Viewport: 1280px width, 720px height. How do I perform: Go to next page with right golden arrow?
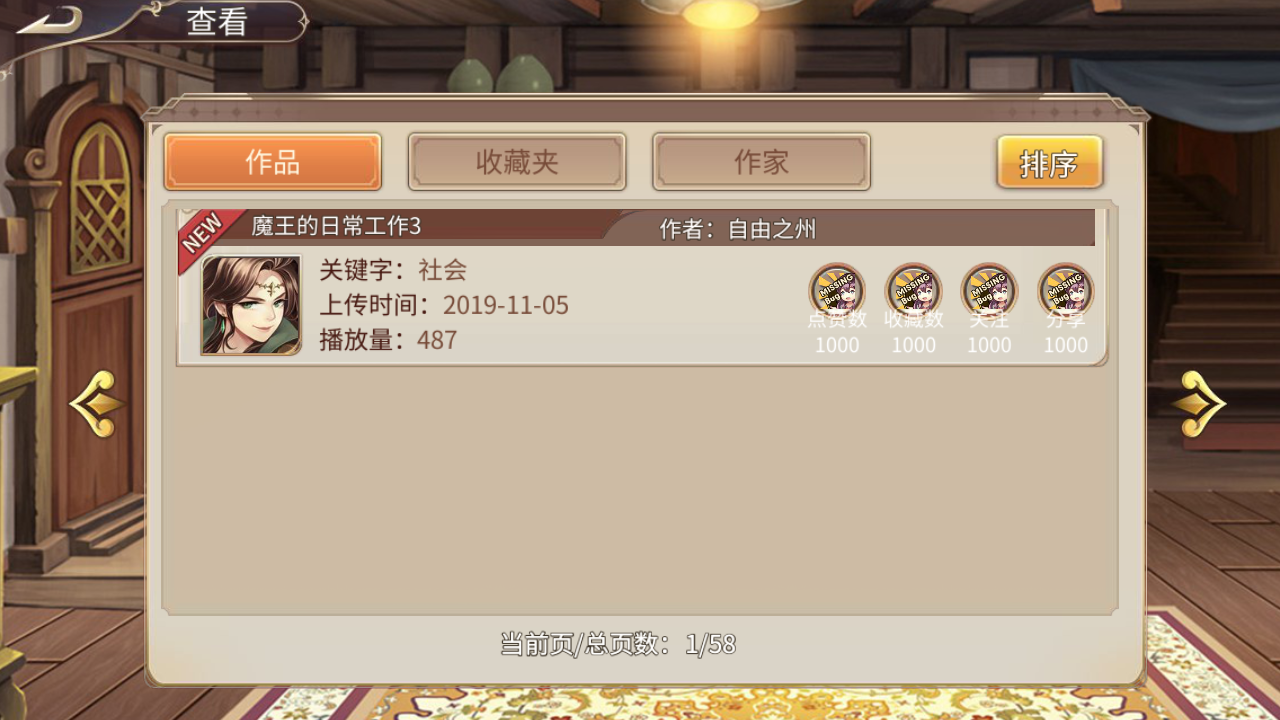(1198, 404)
